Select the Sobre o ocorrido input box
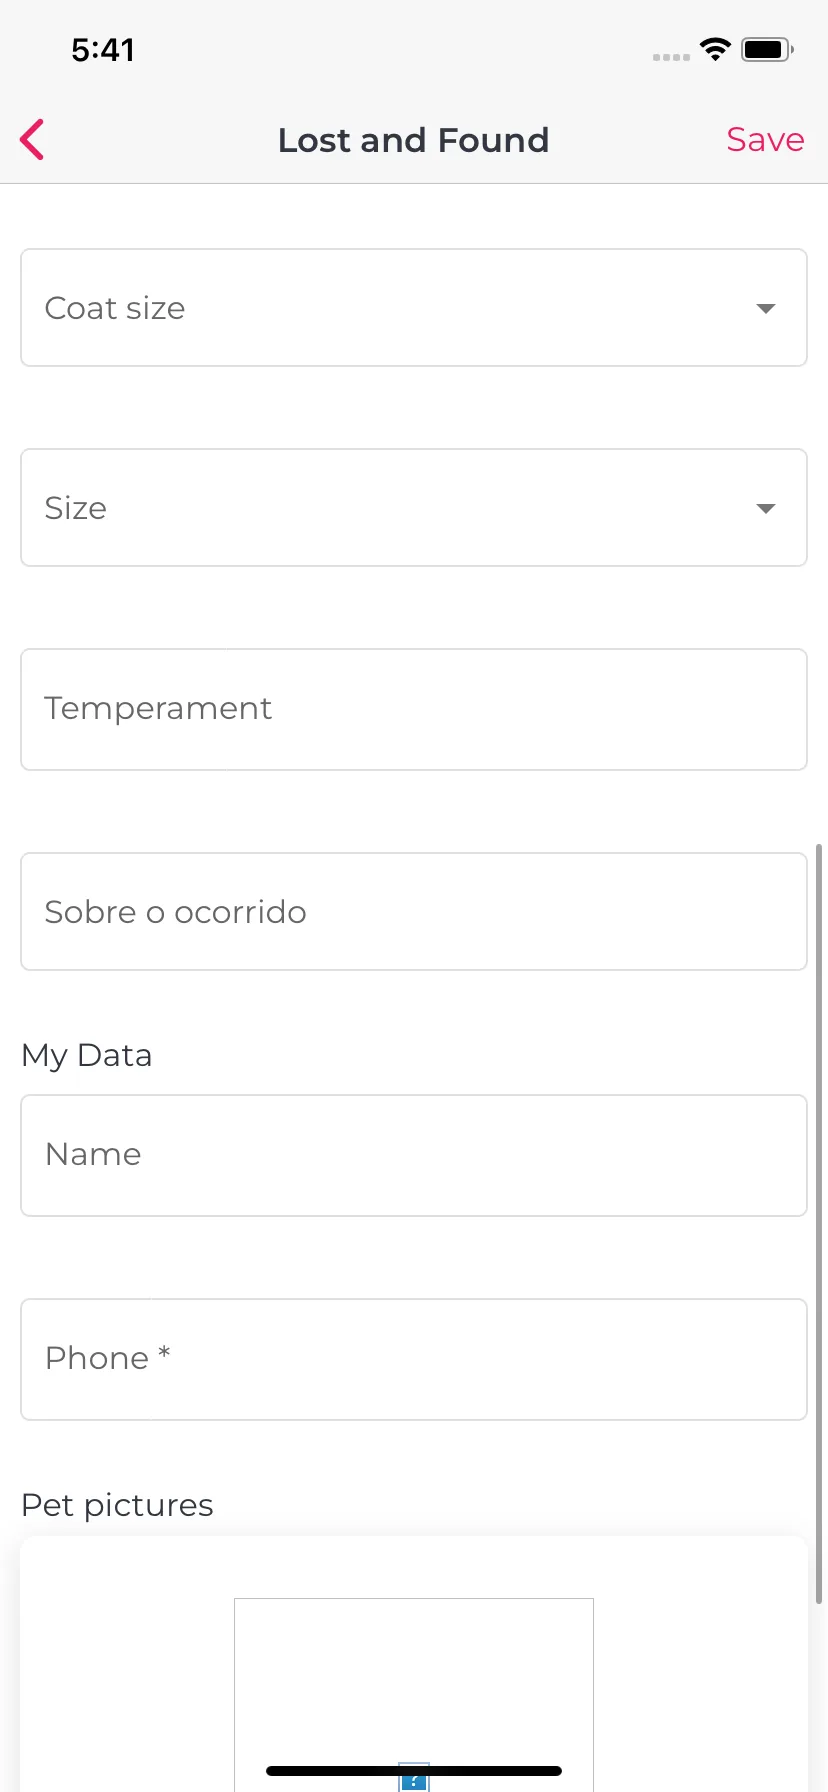This screenshot has width=828, height=1792. click(x=414, y=911)
